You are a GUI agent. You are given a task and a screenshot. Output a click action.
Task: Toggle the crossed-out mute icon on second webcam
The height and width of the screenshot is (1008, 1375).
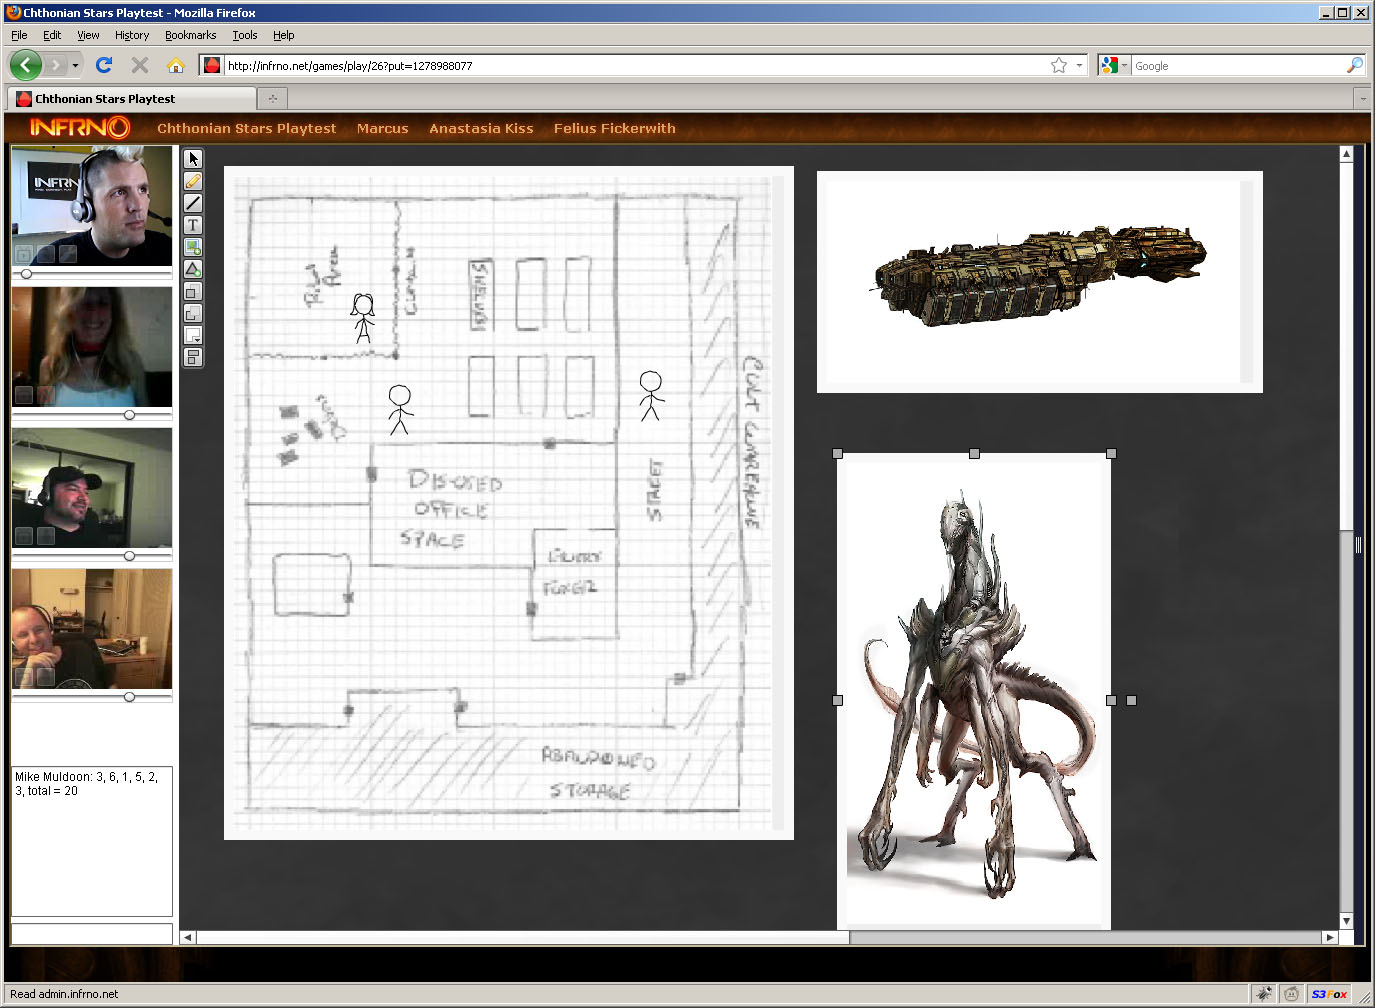coord(45,396)
